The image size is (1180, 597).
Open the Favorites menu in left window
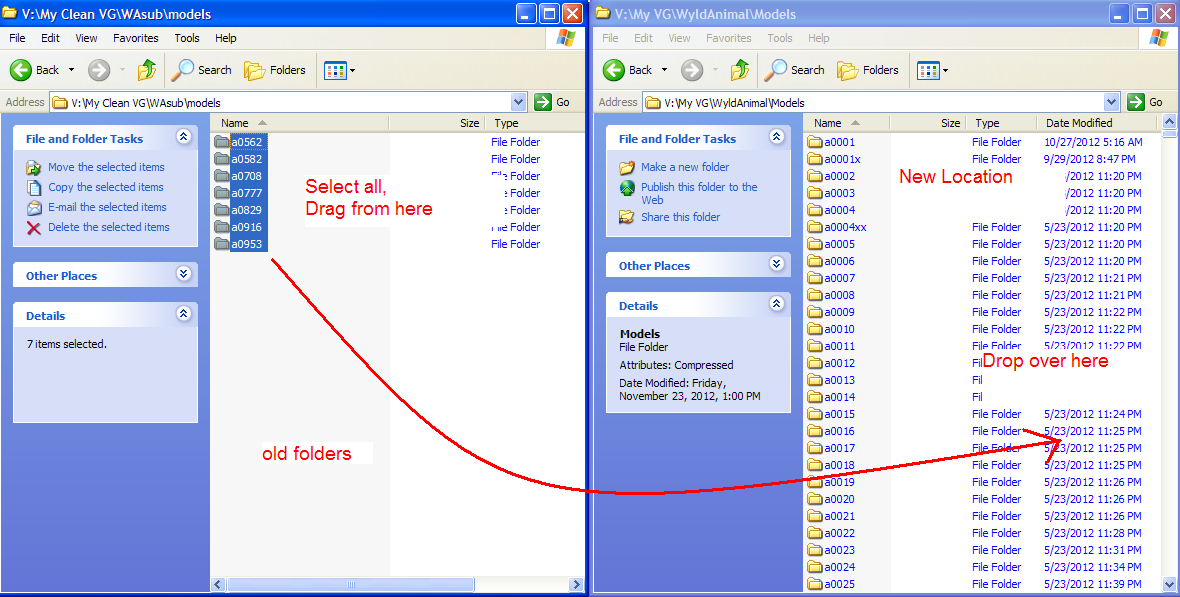[x=135, y=38]
